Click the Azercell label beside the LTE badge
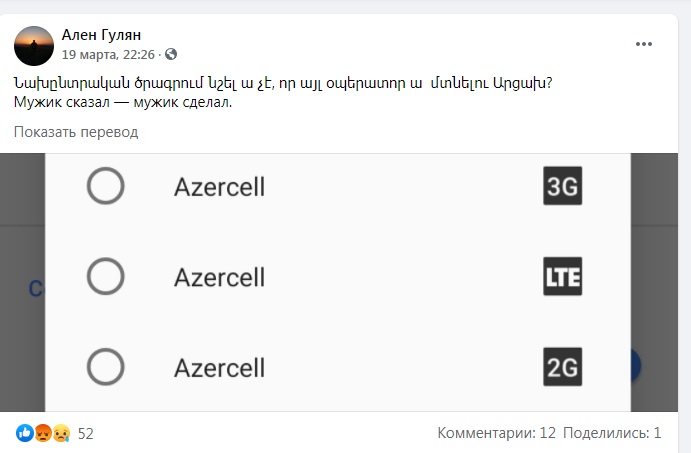The width and height of the screenshot is (691, 453). (x=219, y=277)
